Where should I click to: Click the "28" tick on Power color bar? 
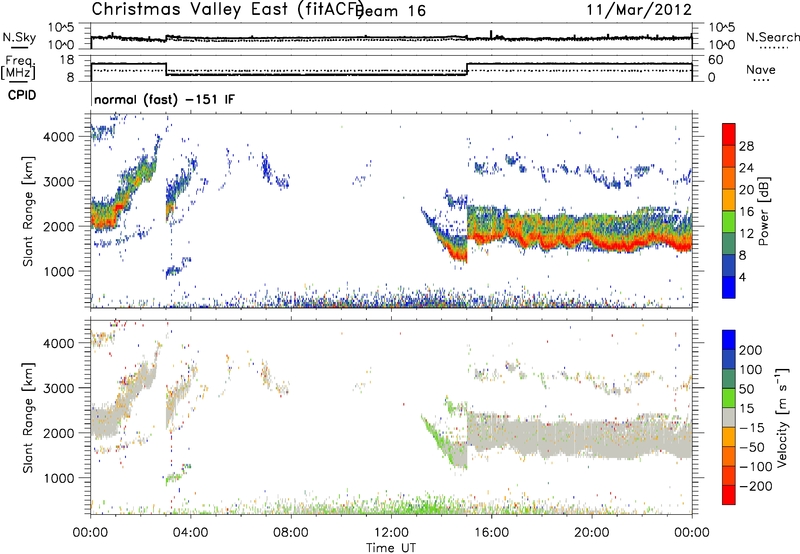click(x=746, y=146)
